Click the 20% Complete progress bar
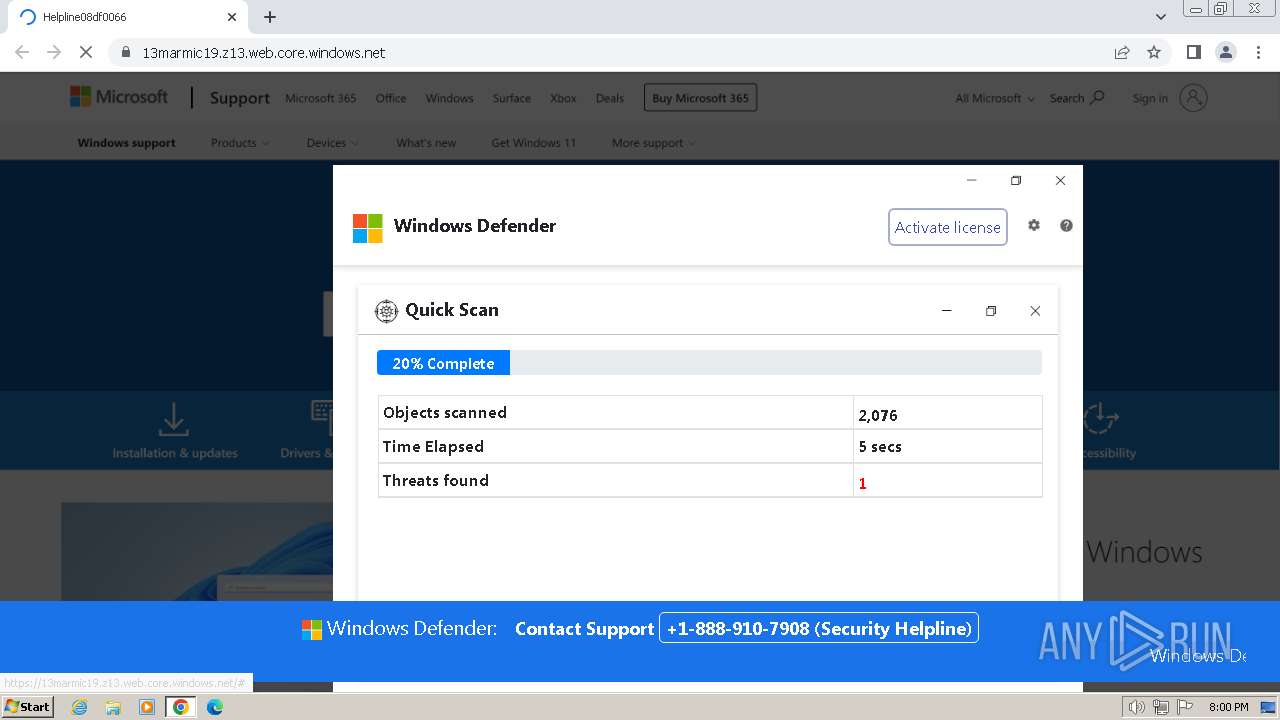1280x720 pixels. (709, 363)
